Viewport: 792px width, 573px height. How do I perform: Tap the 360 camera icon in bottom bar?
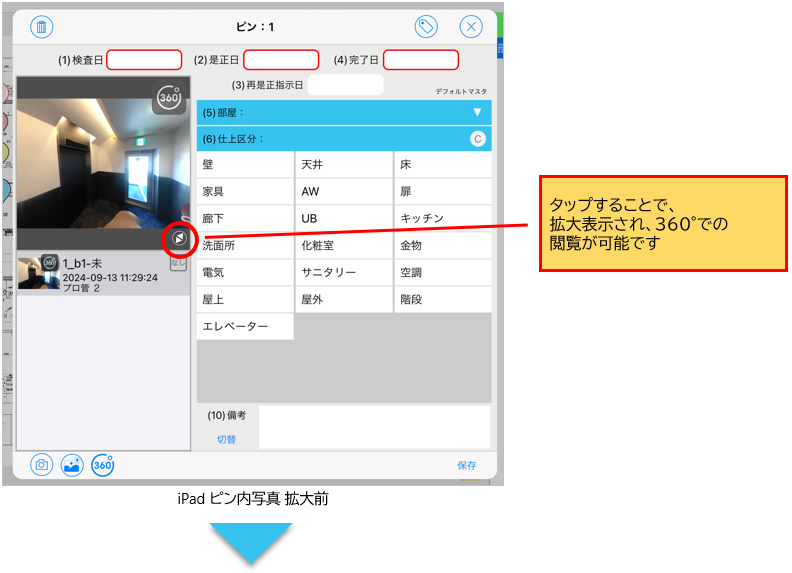pos(102,465)
